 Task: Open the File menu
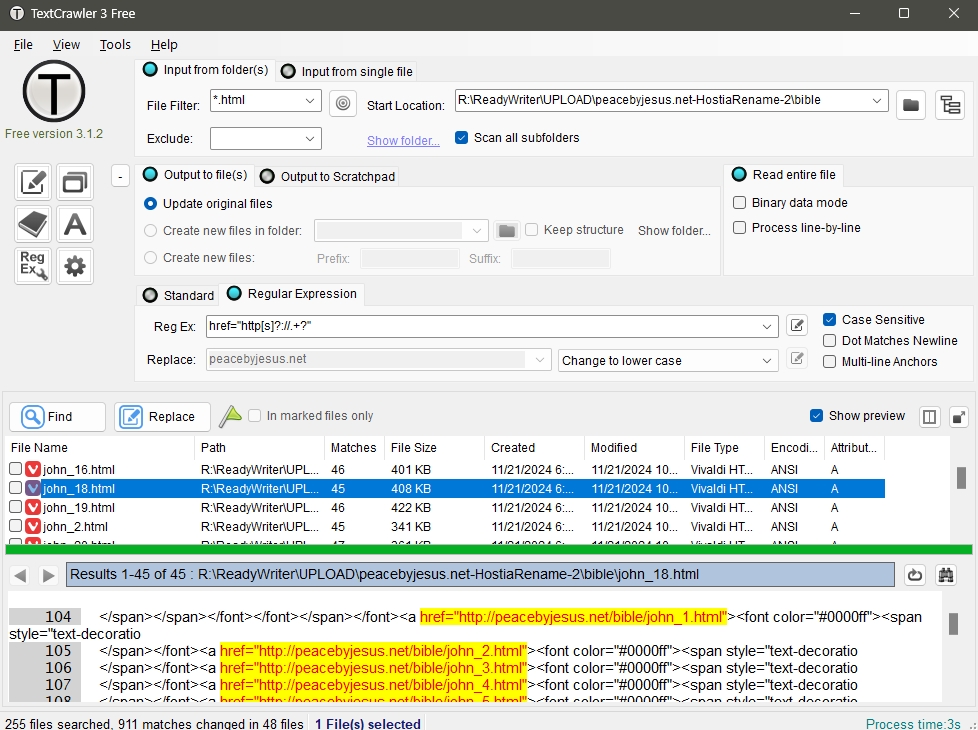pyautogui.click(x=23, y=45)
